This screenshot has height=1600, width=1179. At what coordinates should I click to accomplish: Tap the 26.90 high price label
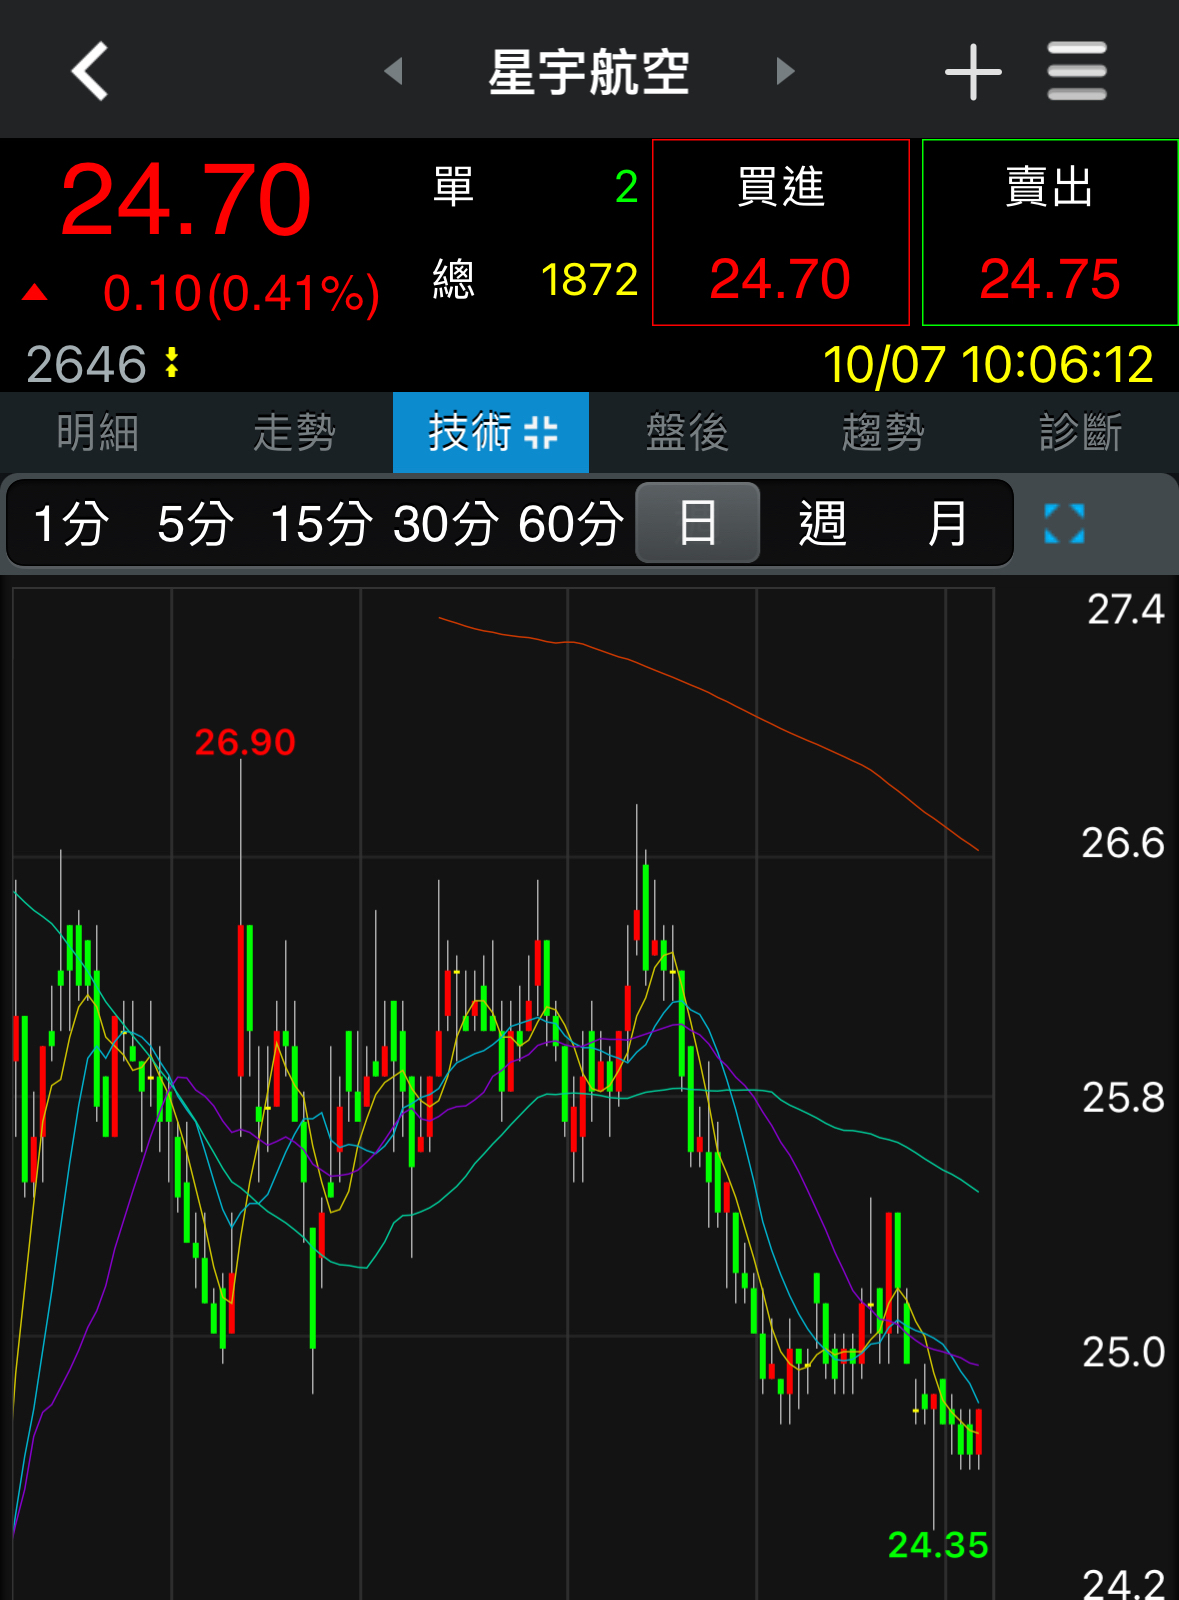[245, 742]
